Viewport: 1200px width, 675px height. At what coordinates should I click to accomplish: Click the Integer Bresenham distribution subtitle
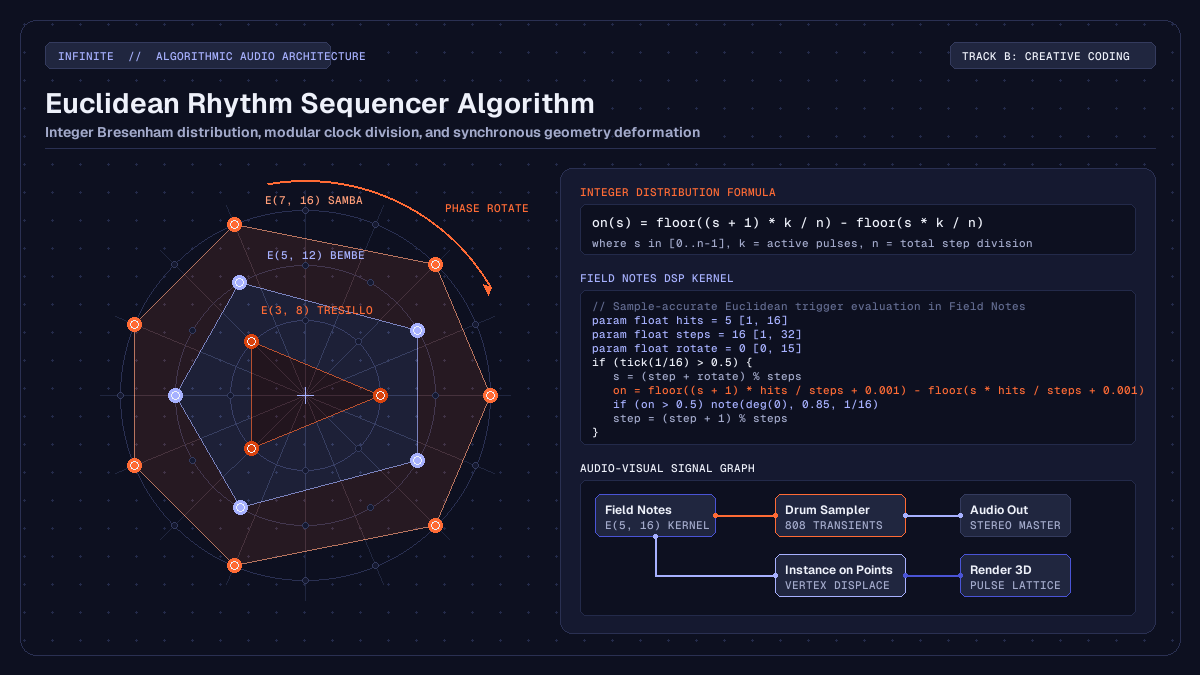(x=372, y=132)
